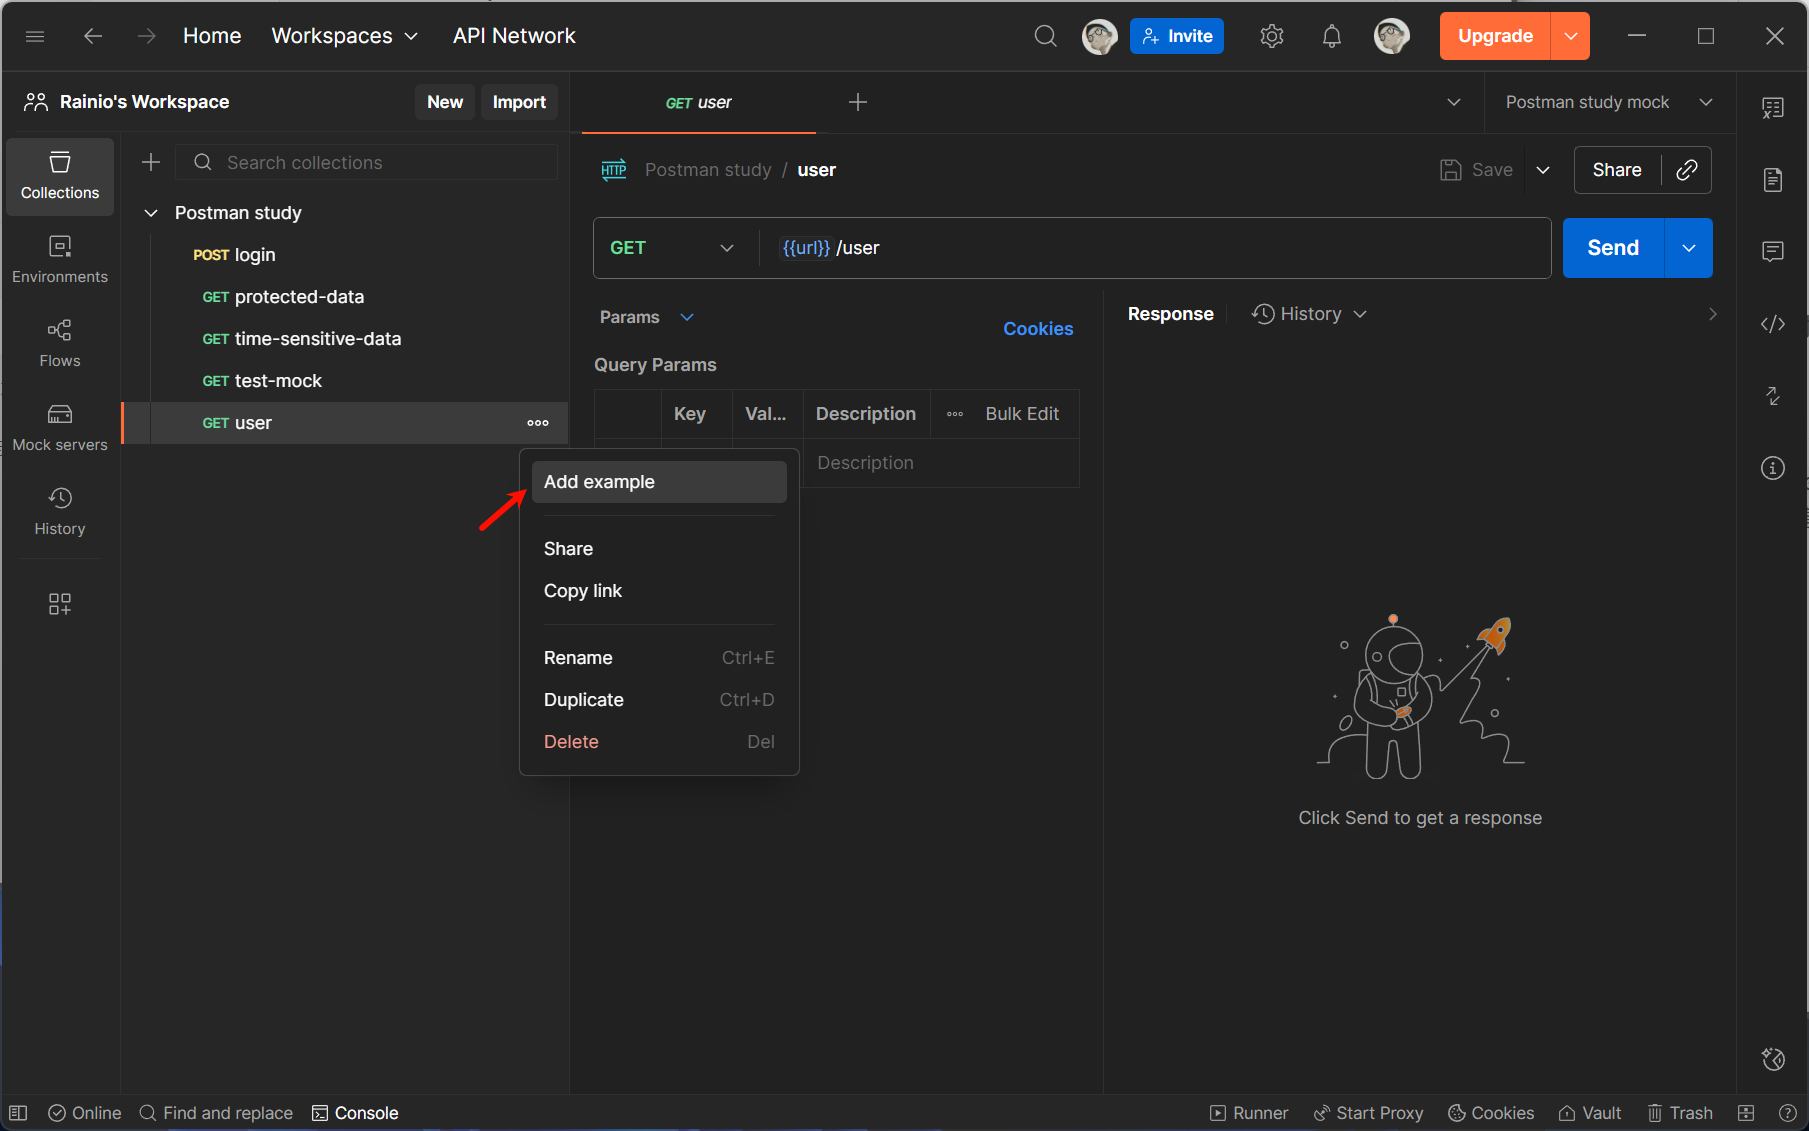1809x1131 pixels.
Task: Copy request link with chain icon
Action: (x=1687, y=170)
